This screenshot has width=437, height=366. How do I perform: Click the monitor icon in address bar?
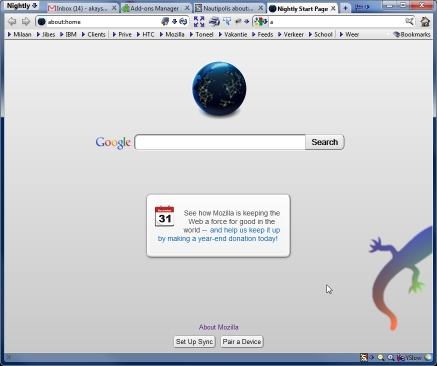(165, 22)
